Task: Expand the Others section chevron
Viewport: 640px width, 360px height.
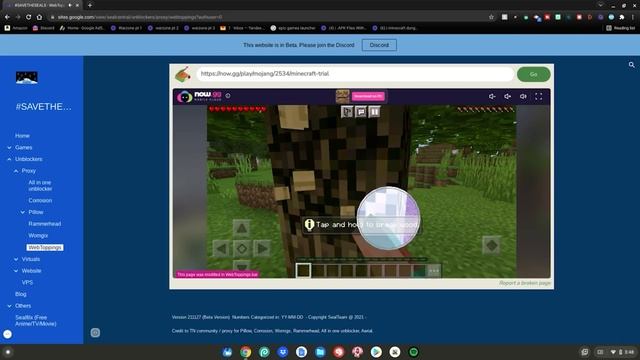Action: click(9, 306)
